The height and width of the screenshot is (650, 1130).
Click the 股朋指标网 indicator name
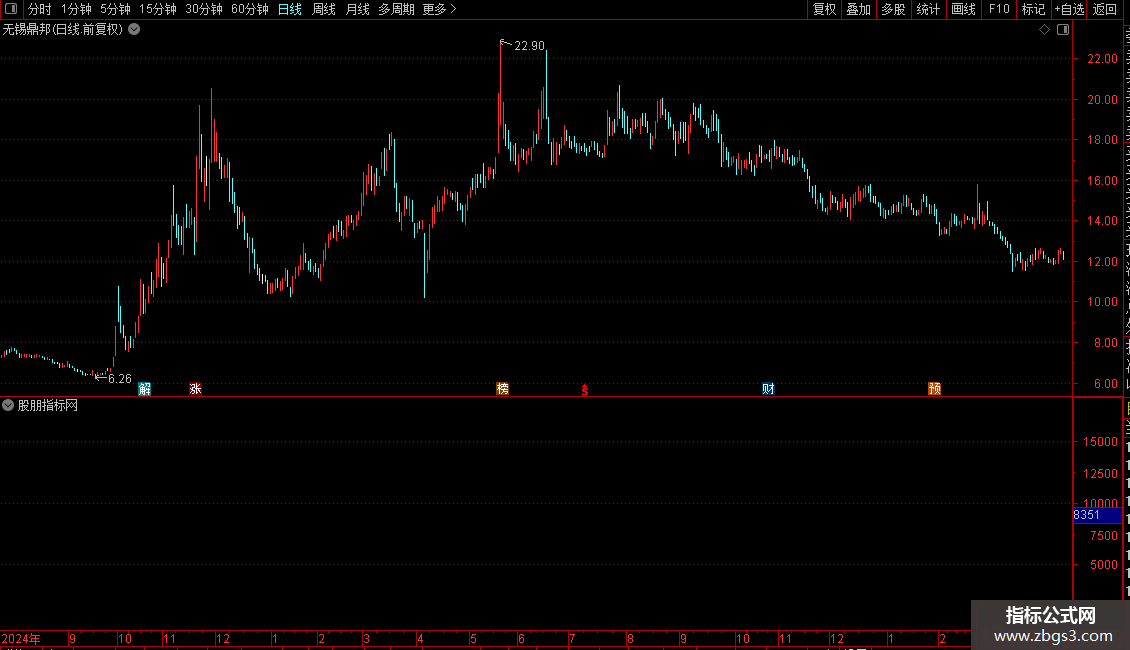[x=48, y=406]
